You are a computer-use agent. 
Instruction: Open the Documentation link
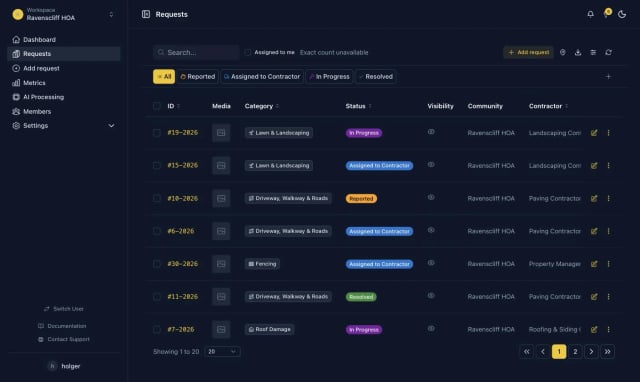pyautogui.click(x=62, y=326)
